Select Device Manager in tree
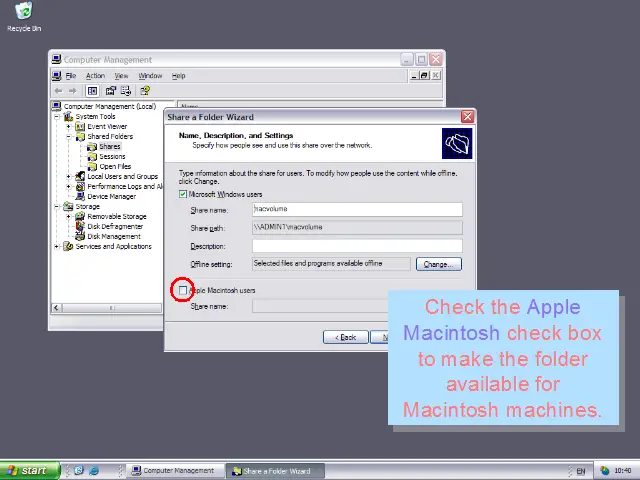Viewport: 640px width, 480px height. point(111,196)
